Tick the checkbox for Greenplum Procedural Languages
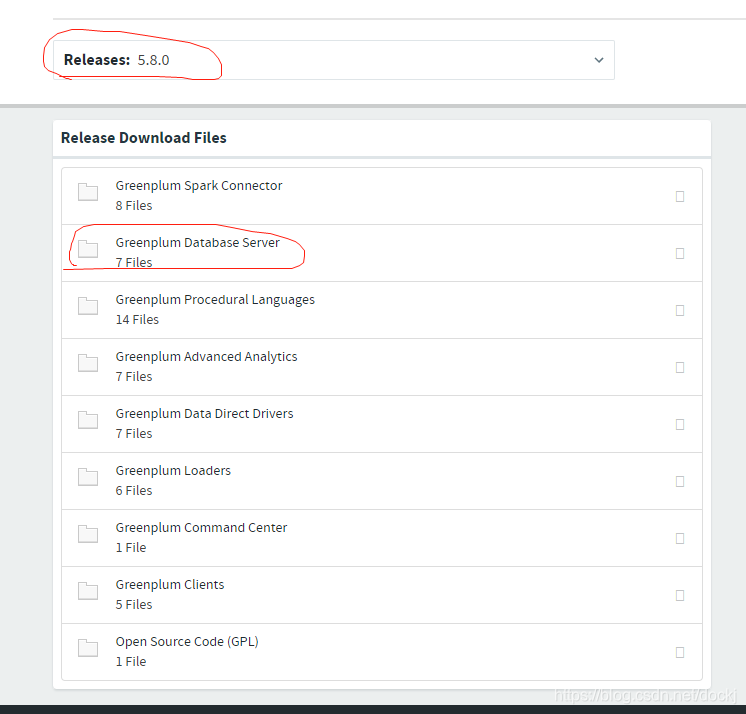746x714 pixels. [x=680, y=311]
